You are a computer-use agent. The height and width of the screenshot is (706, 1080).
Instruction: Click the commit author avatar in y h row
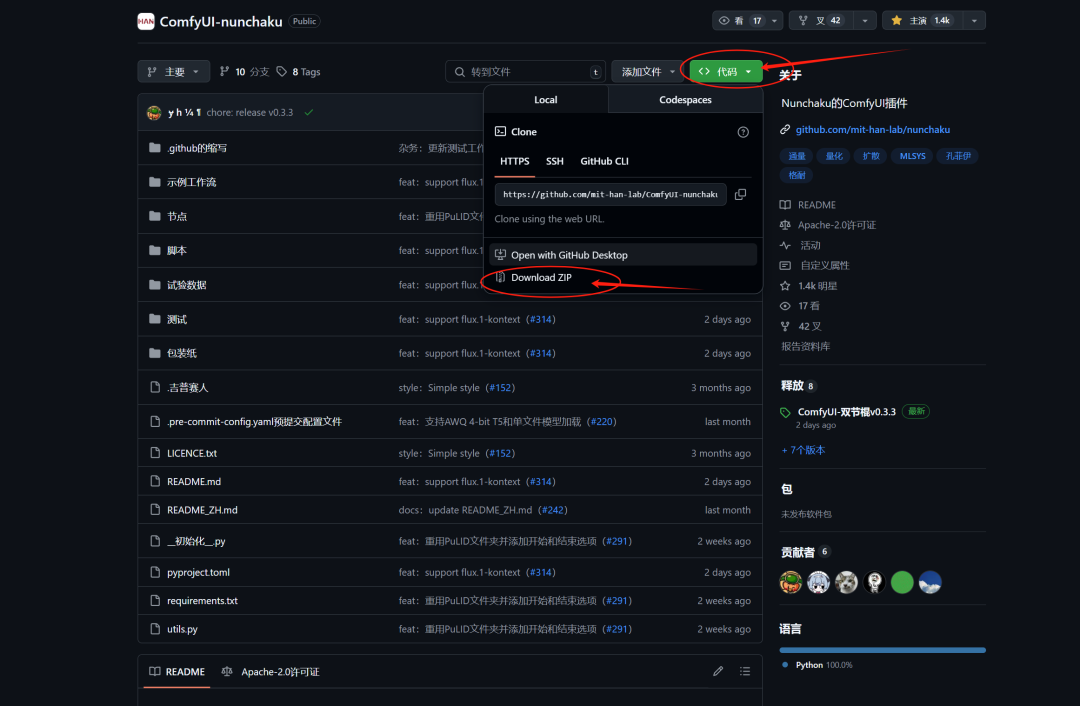coord(154,112)
